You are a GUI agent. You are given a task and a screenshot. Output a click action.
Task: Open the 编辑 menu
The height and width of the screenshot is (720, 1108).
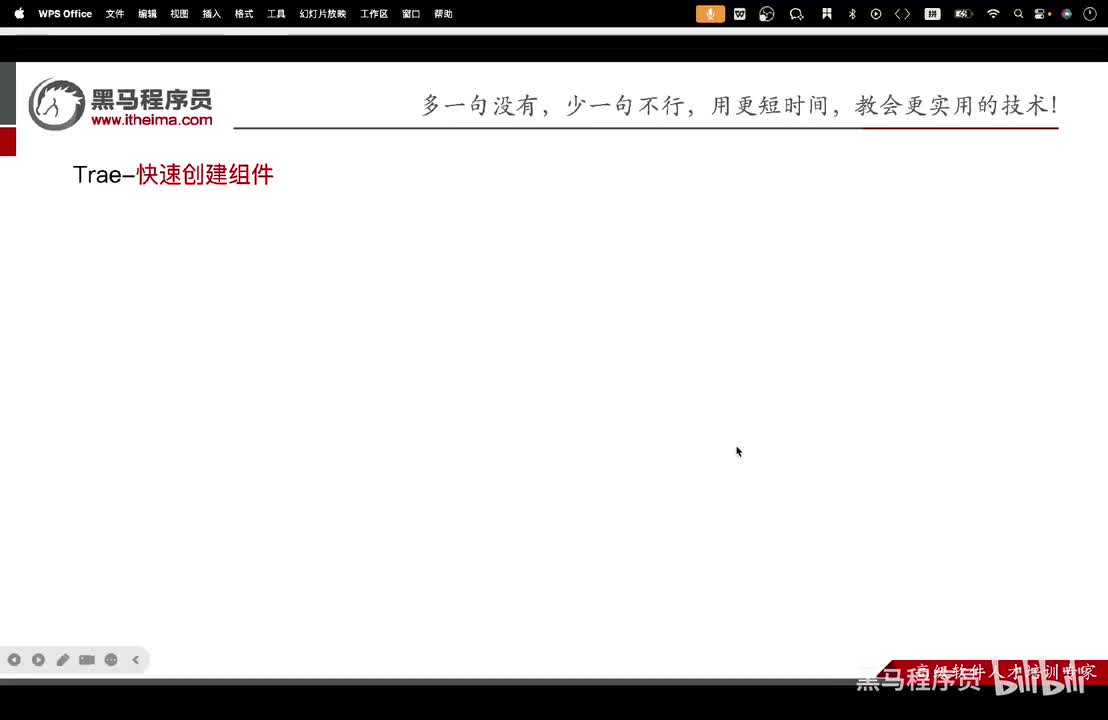[147, 13]
